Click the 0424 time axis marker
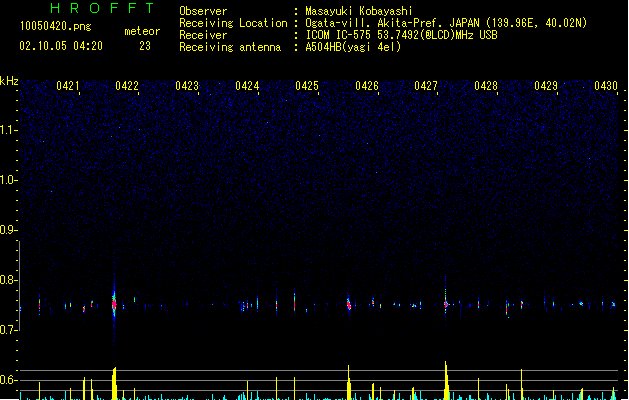This screenshot has height=400, width=629. [247, 86]
